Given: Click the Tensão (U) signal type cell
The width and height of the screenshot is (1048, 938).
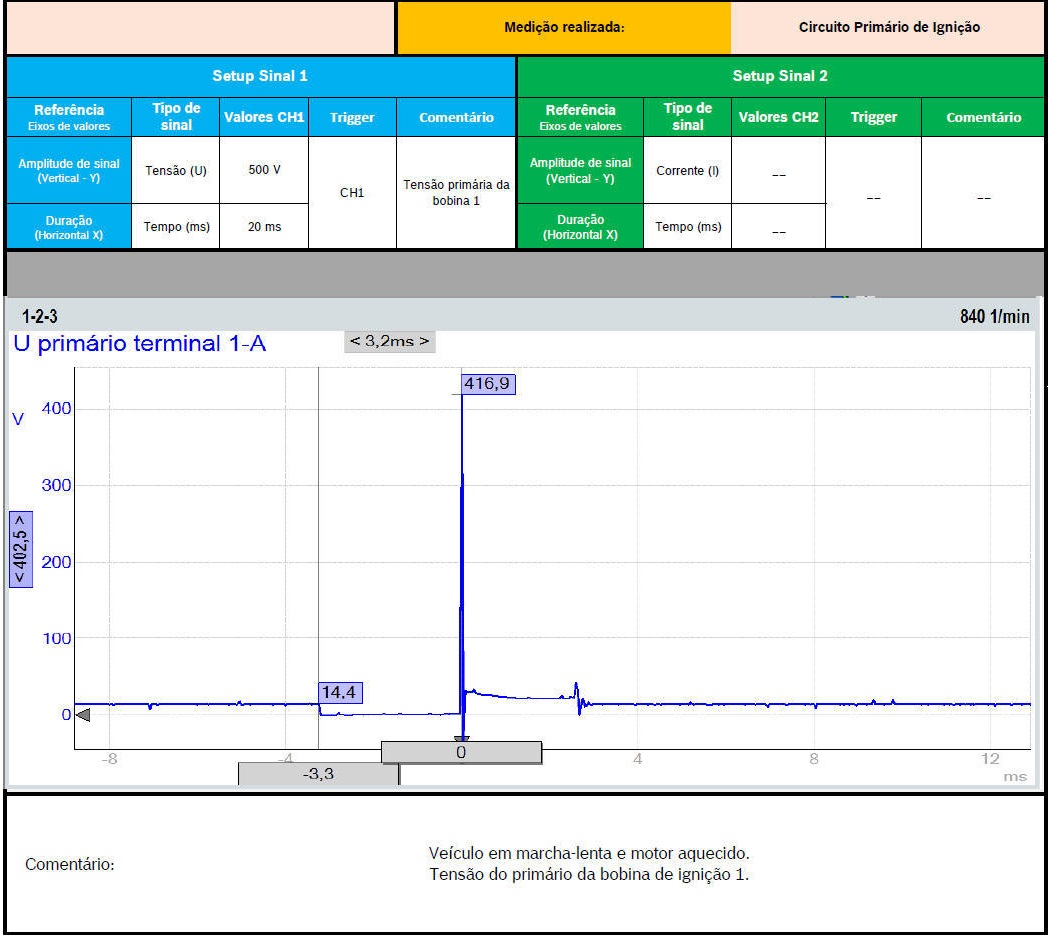Looking at the screenshot, I should pyautogui.click(x=176, y=170).
